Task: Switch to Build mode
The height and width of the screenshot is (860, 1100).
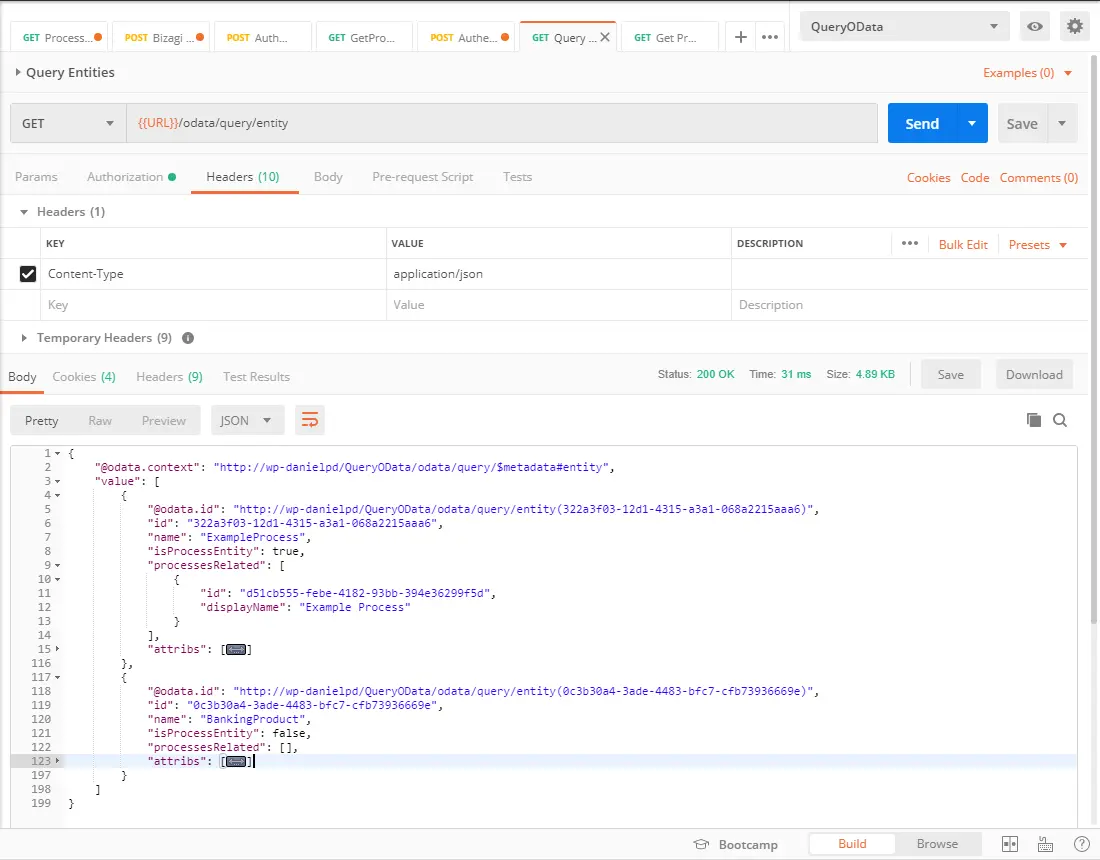Action: (852, 844)
